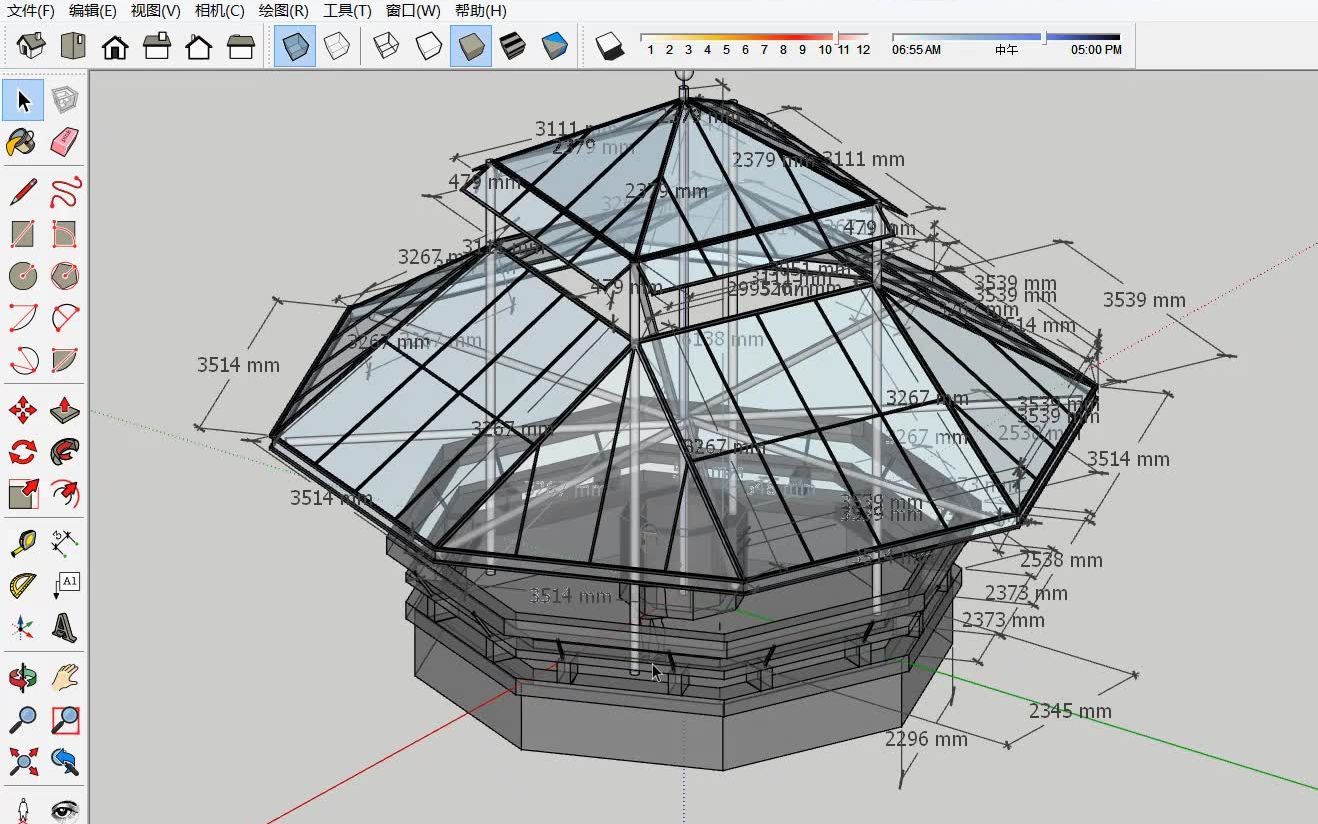Select the 3 Point Arc tool
1318x824 pixels.
click(23, 359)
